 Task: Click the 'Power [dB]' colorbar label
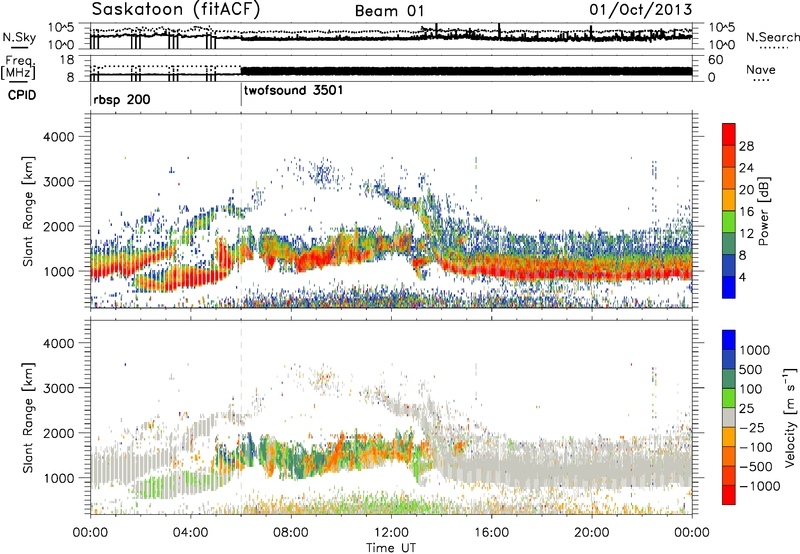click(x=763, y=211)
